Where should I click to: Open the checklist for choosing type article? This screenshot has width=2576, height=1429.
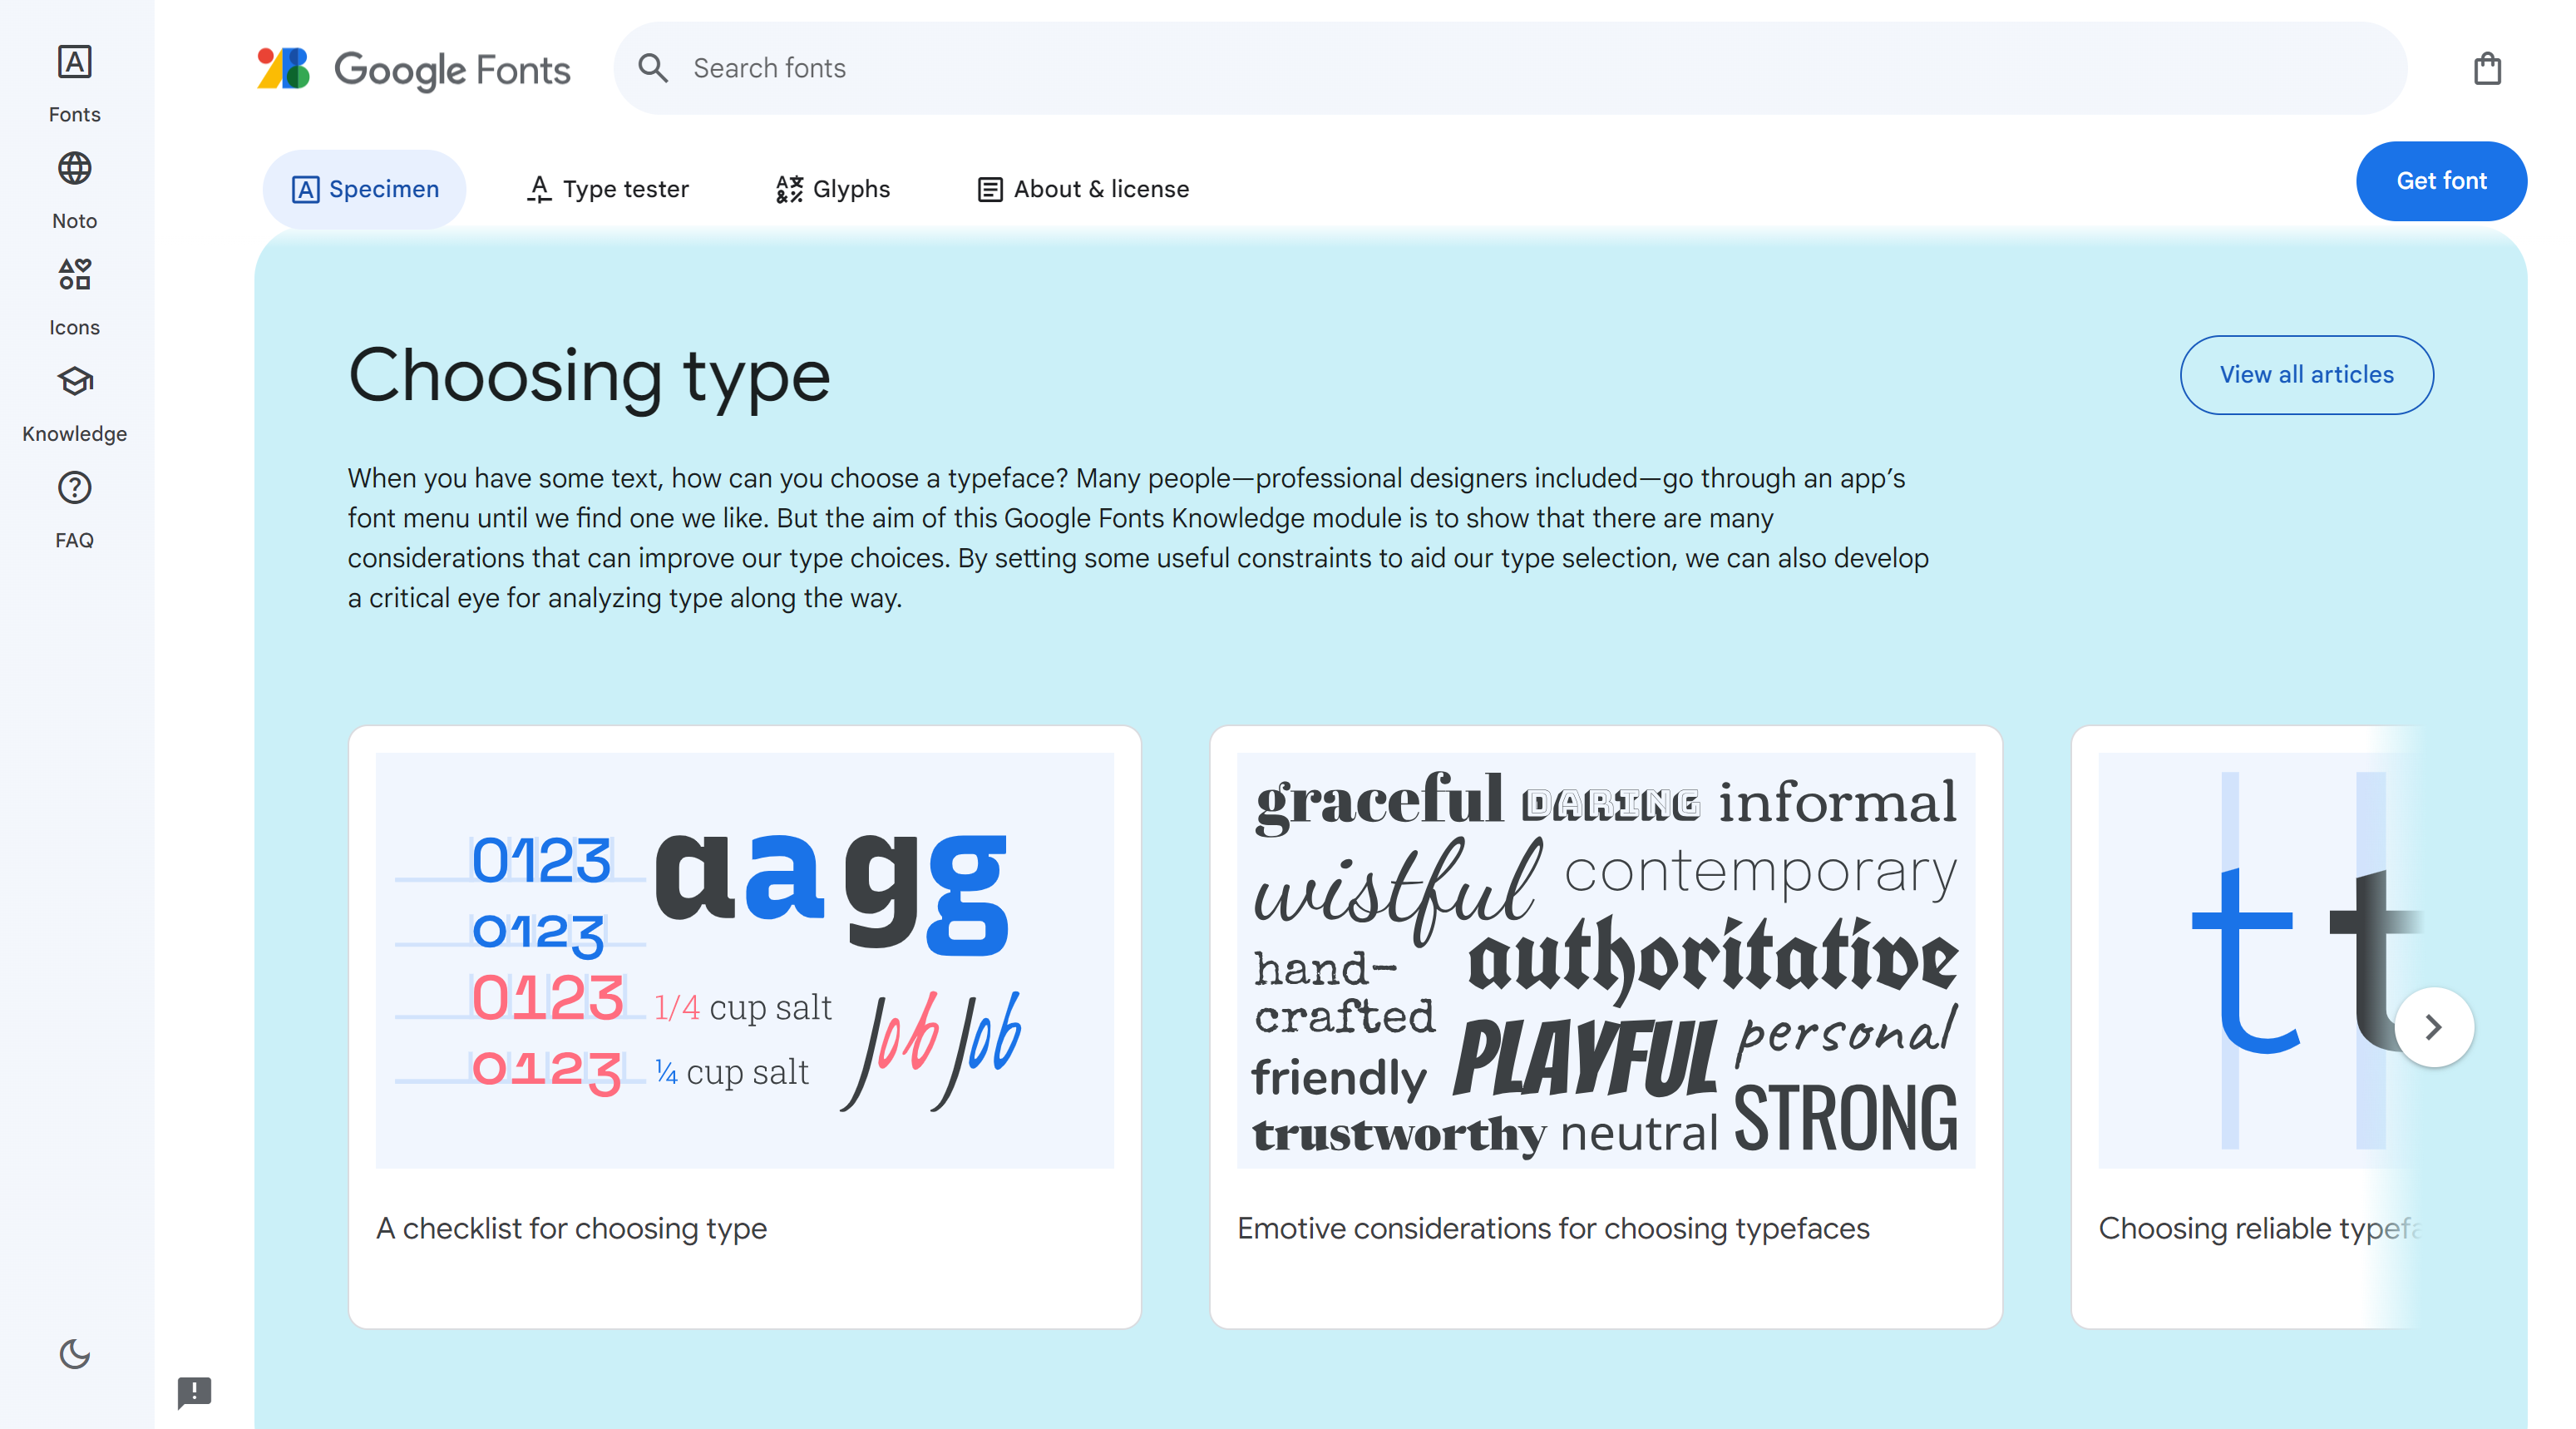(744, 1026)
